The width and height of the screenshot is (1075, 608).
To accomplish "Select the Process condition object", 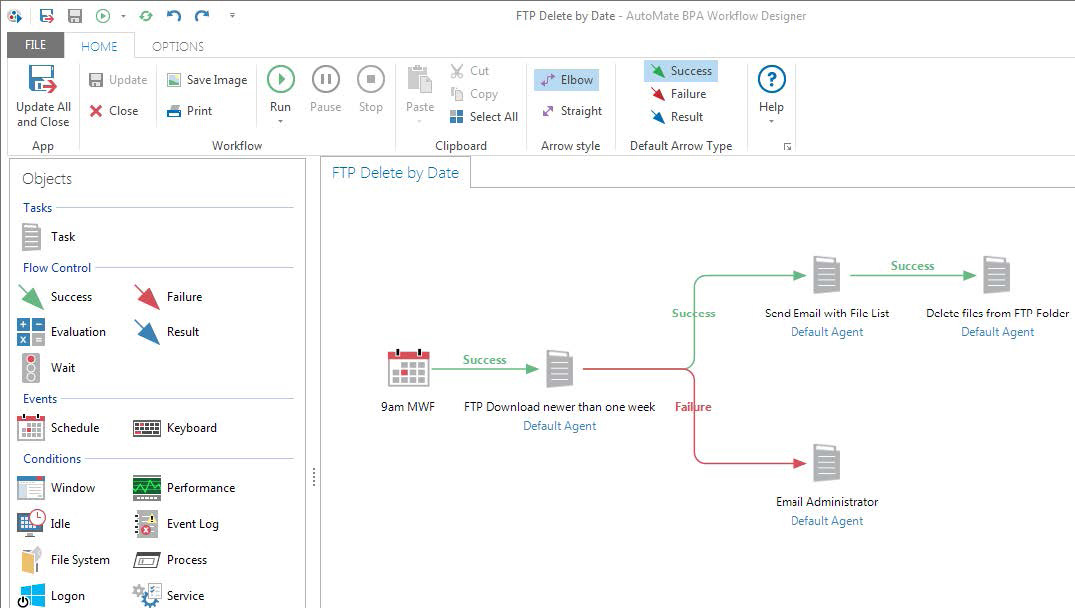I will (171, 559).
